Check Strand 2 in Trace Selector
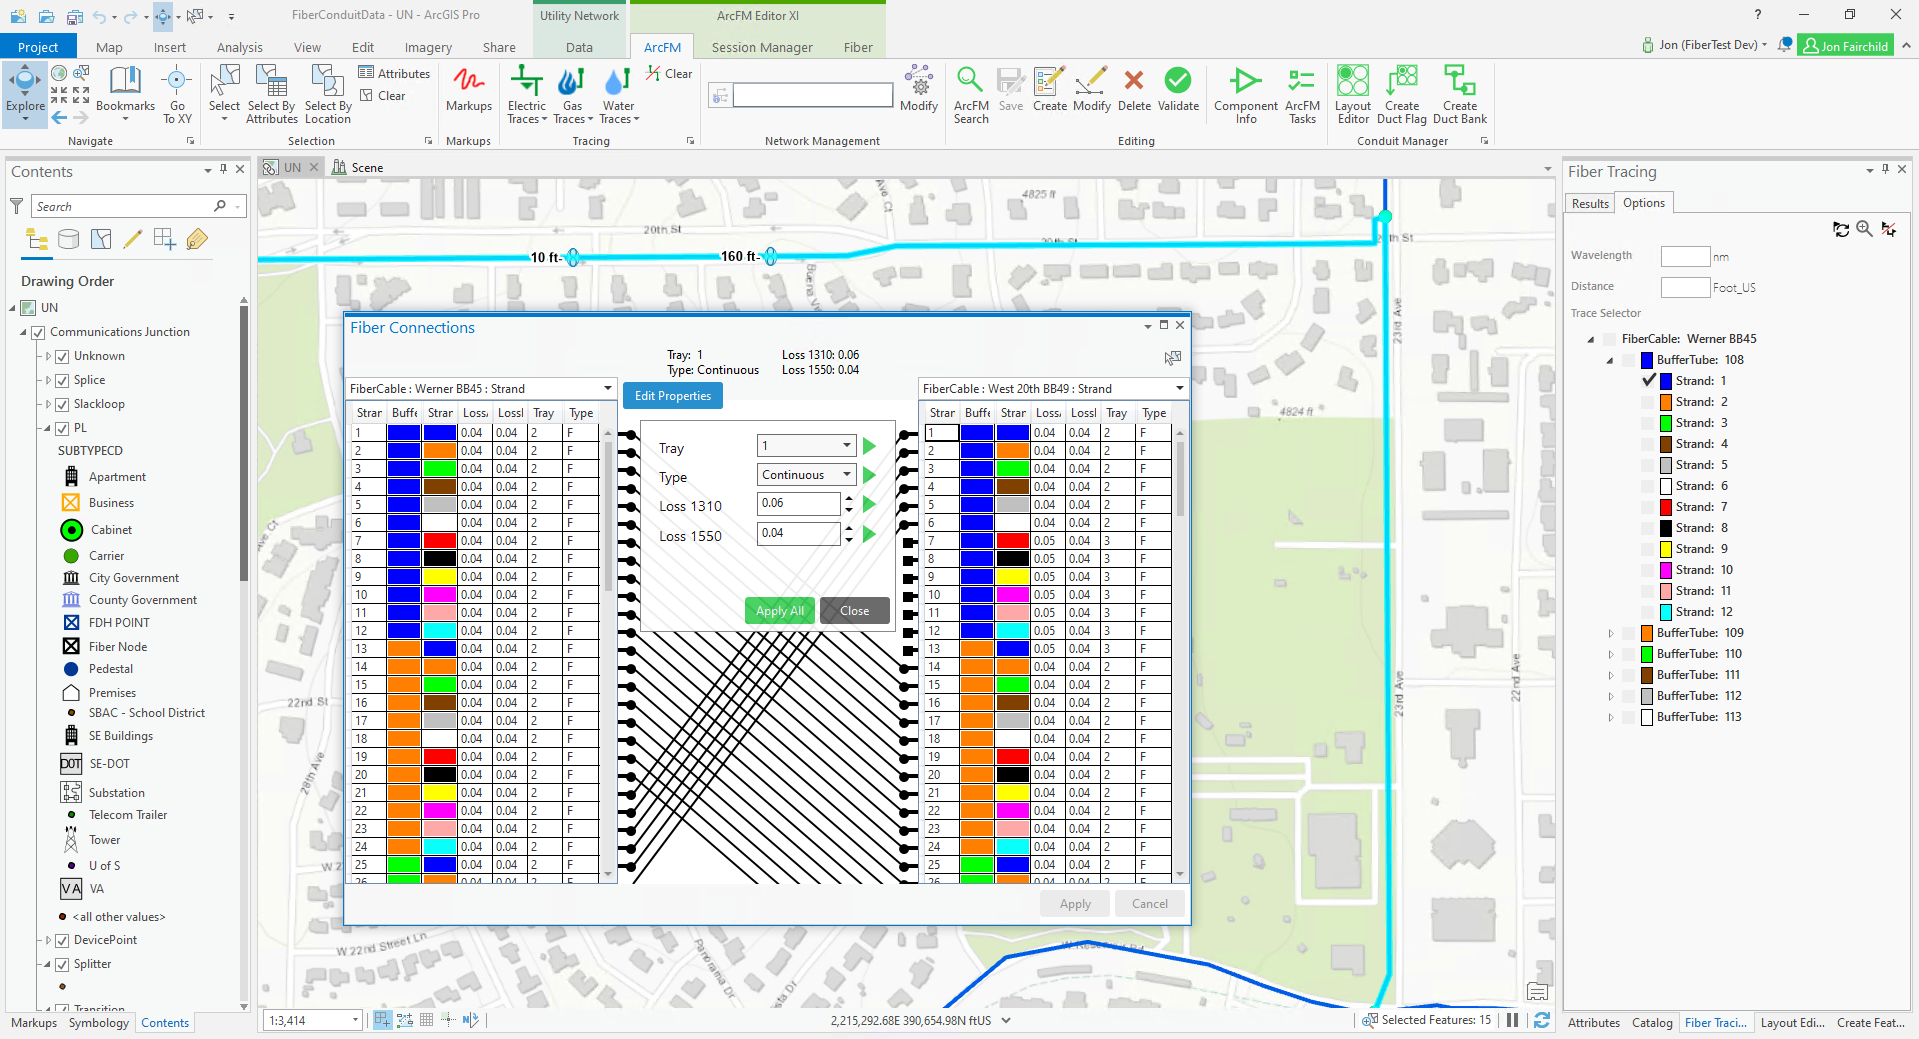The image size is (1919, 1039). click(x=1649, y=402)
